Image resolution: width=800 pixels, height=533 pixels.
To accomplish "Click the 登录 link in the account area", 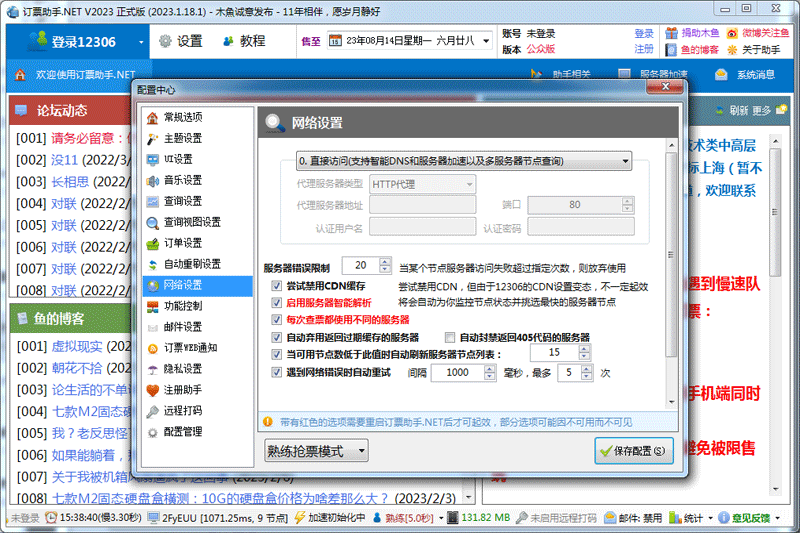I will (644, 34).
